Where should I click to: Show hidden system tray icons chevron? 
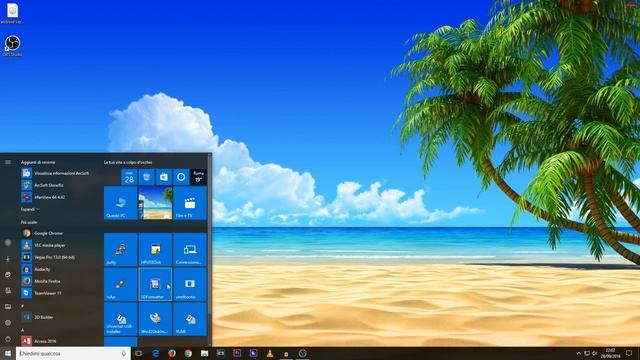pyautogui.click(x=578, y=353)
